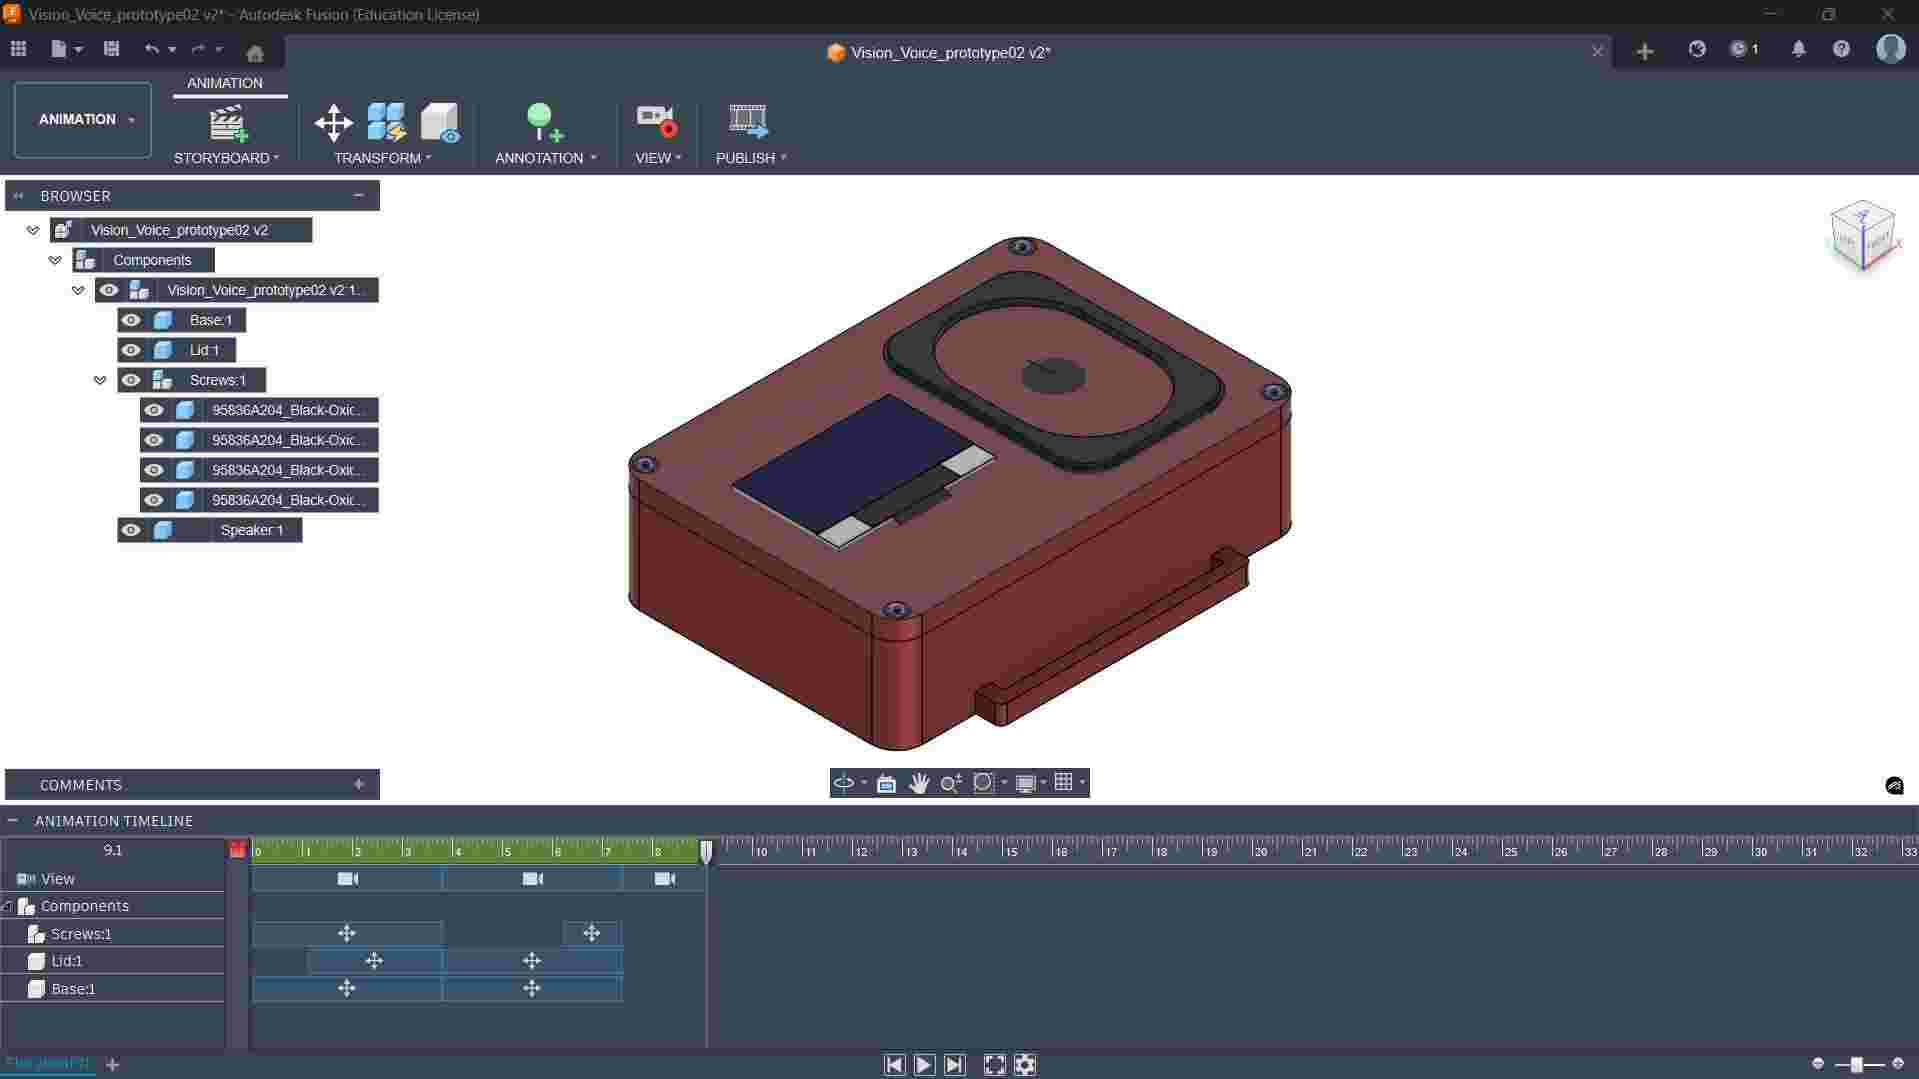Select the Storyboard1 tab at bottom
Image resolution: width=1919 pixels, height=1079 pixels.
coord(48,1064)
